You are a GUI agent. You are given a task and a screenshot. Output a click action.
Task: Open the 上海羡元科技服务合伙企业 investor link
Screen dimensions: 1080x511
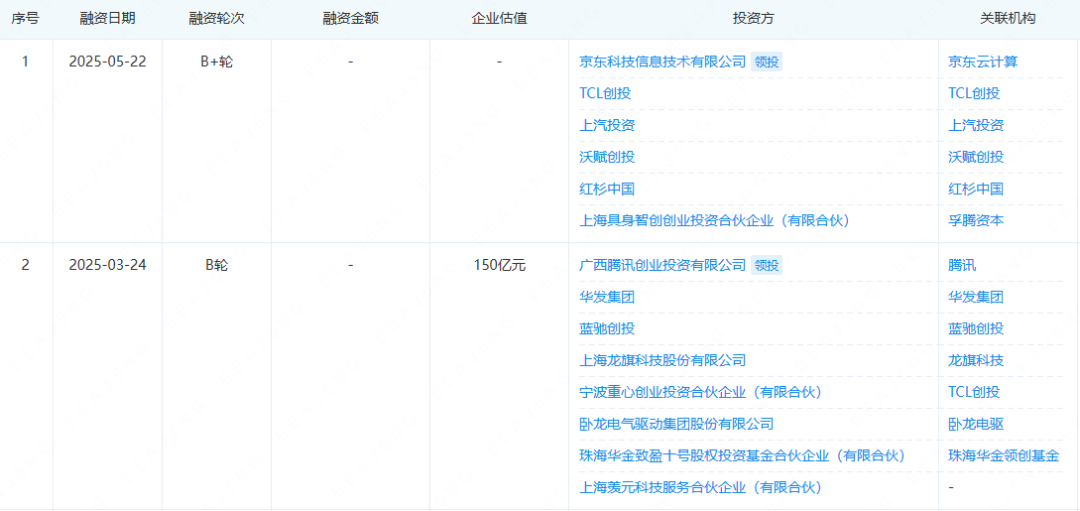(x=700, y=488)
